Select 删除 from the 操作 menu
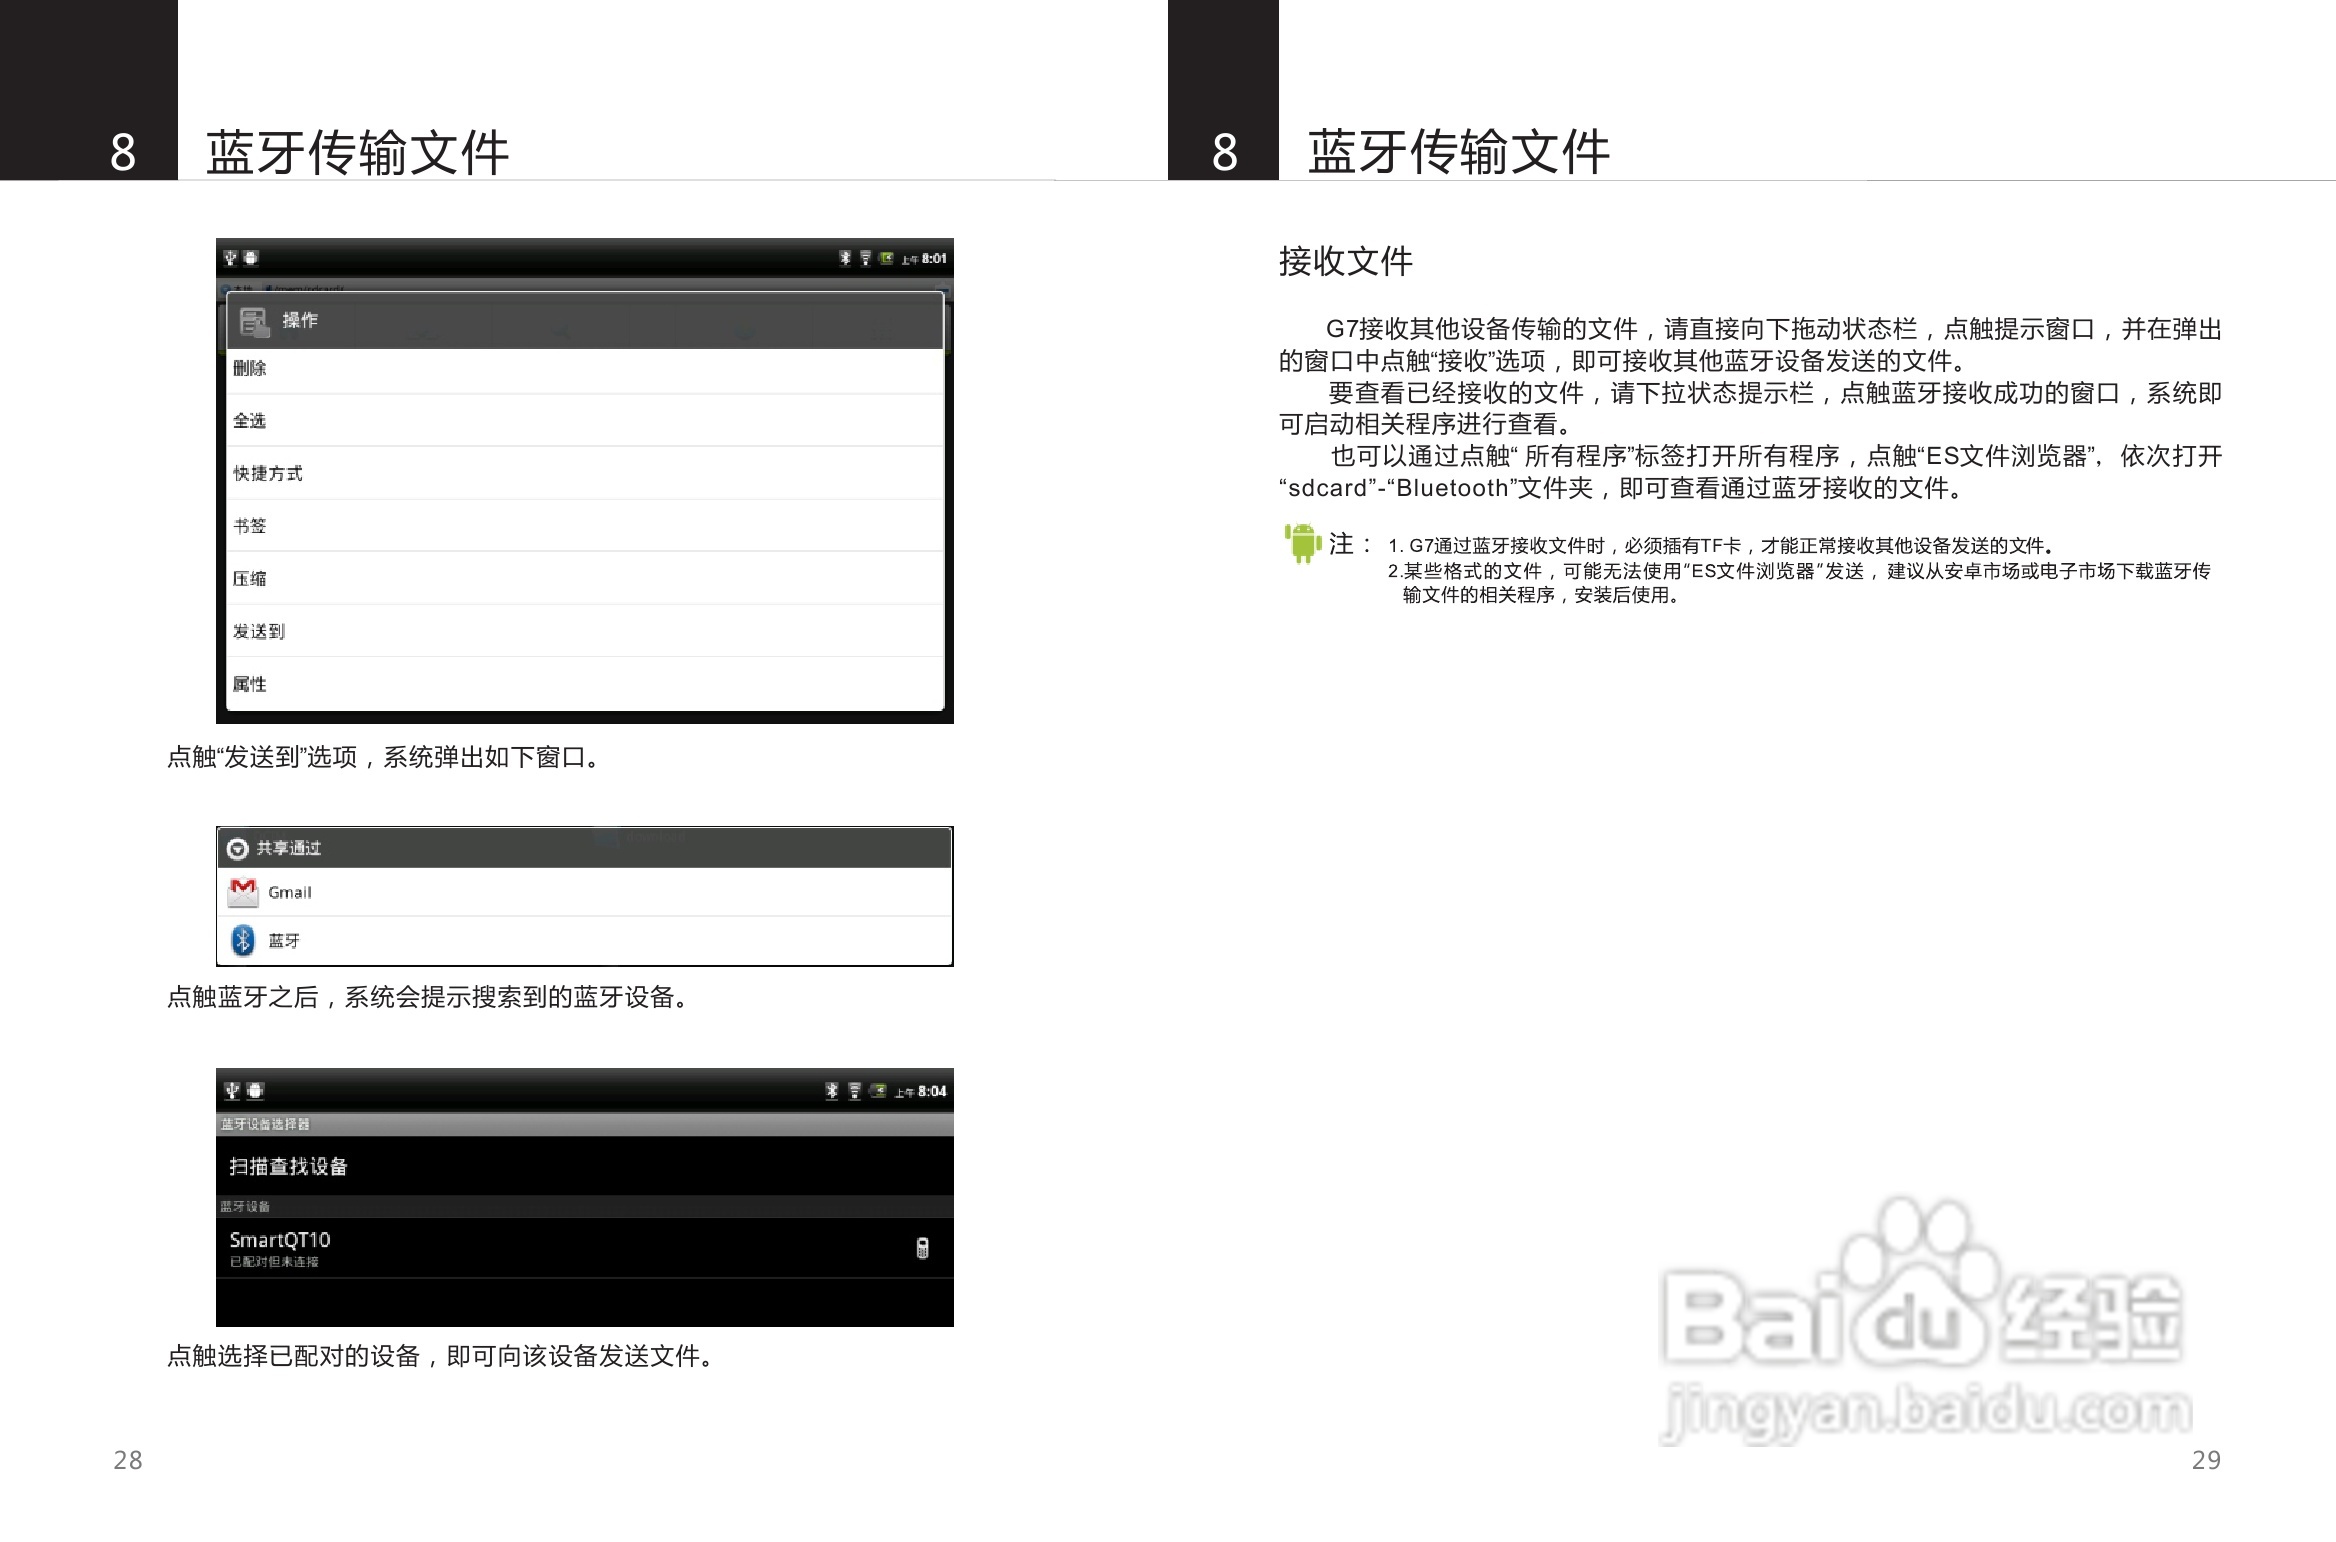This screenshot has height=1542, width=2336. [x=250, y=367]
